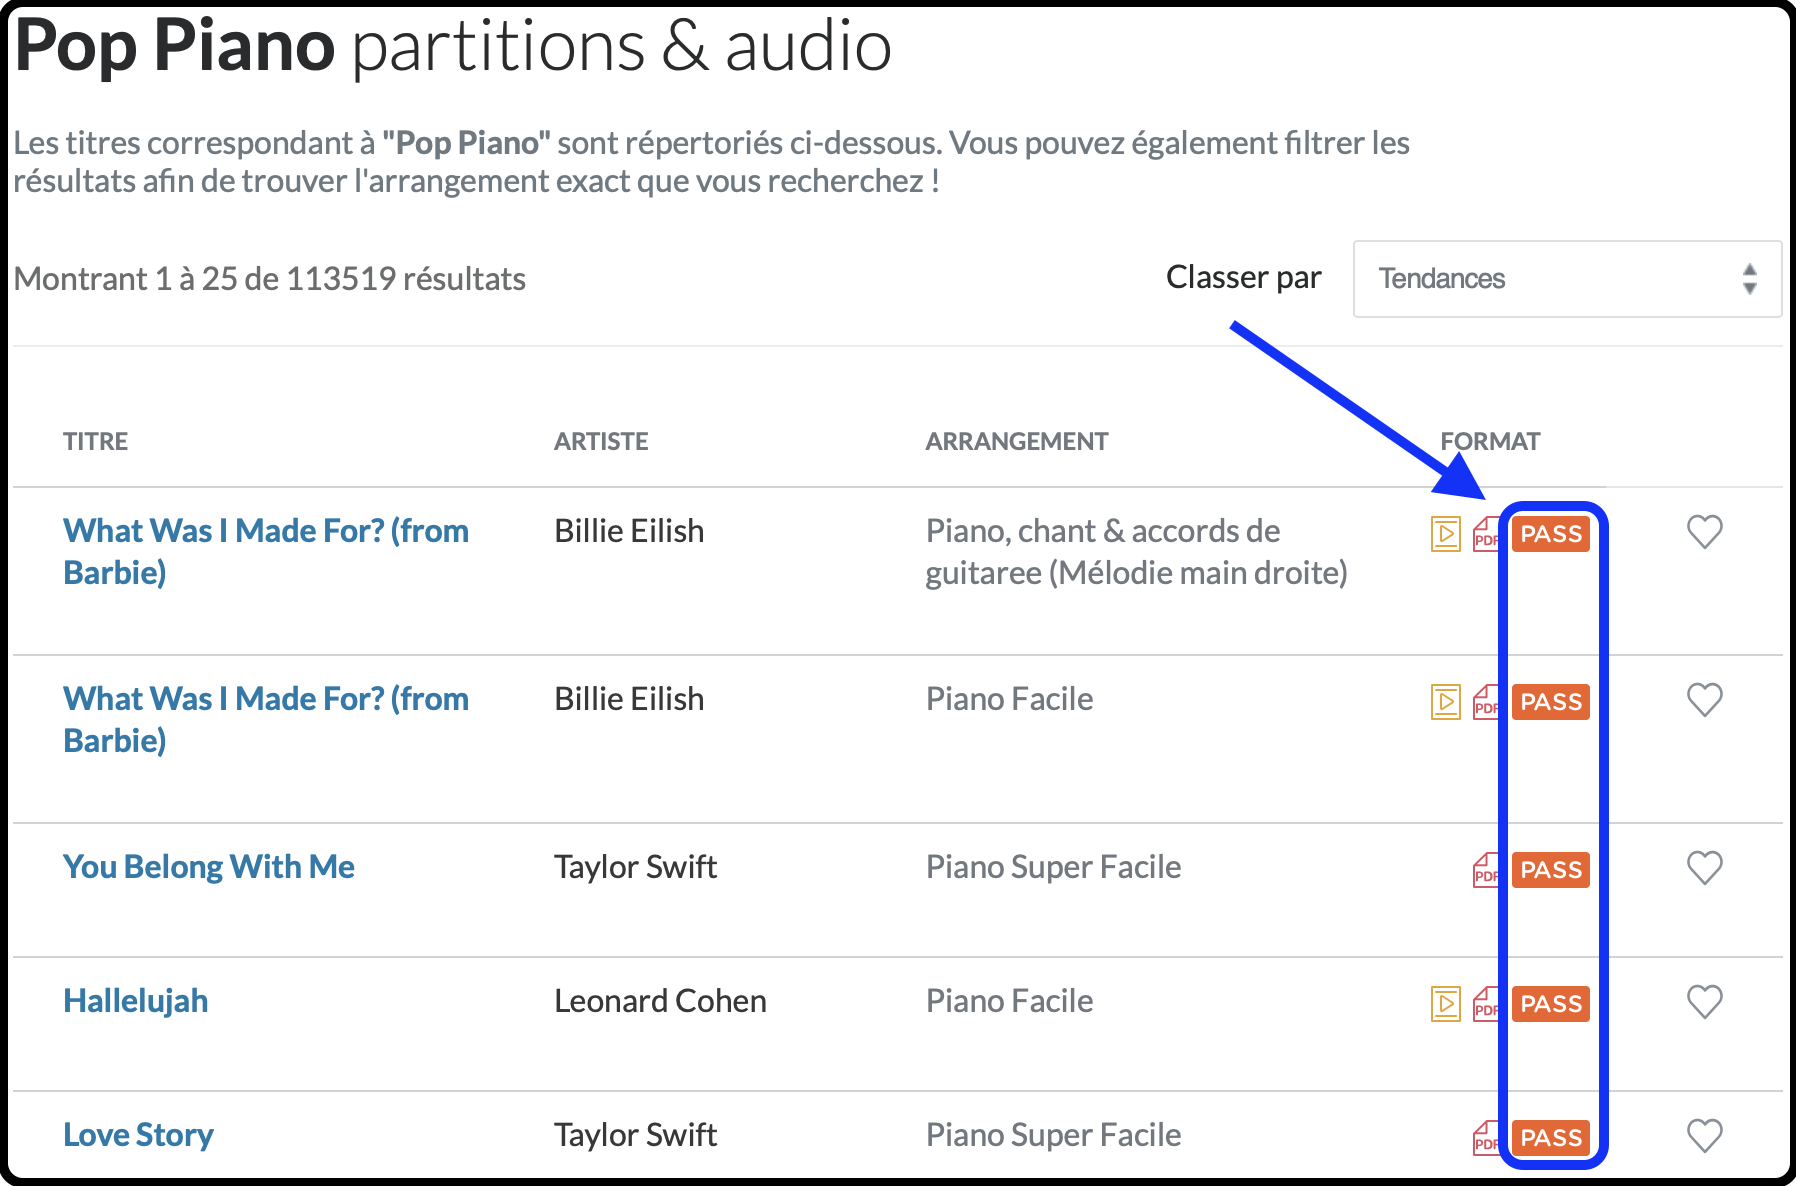Open the Hallelujah song link
This screenshot has width=1796, height=1186.
(136, 1001)
